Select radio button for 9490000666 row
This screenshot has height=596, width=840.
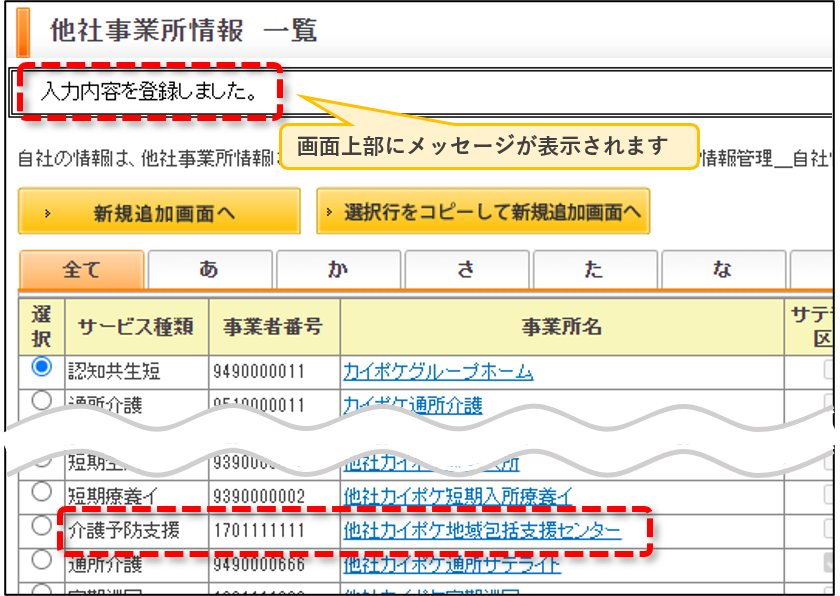click(41, 560)
